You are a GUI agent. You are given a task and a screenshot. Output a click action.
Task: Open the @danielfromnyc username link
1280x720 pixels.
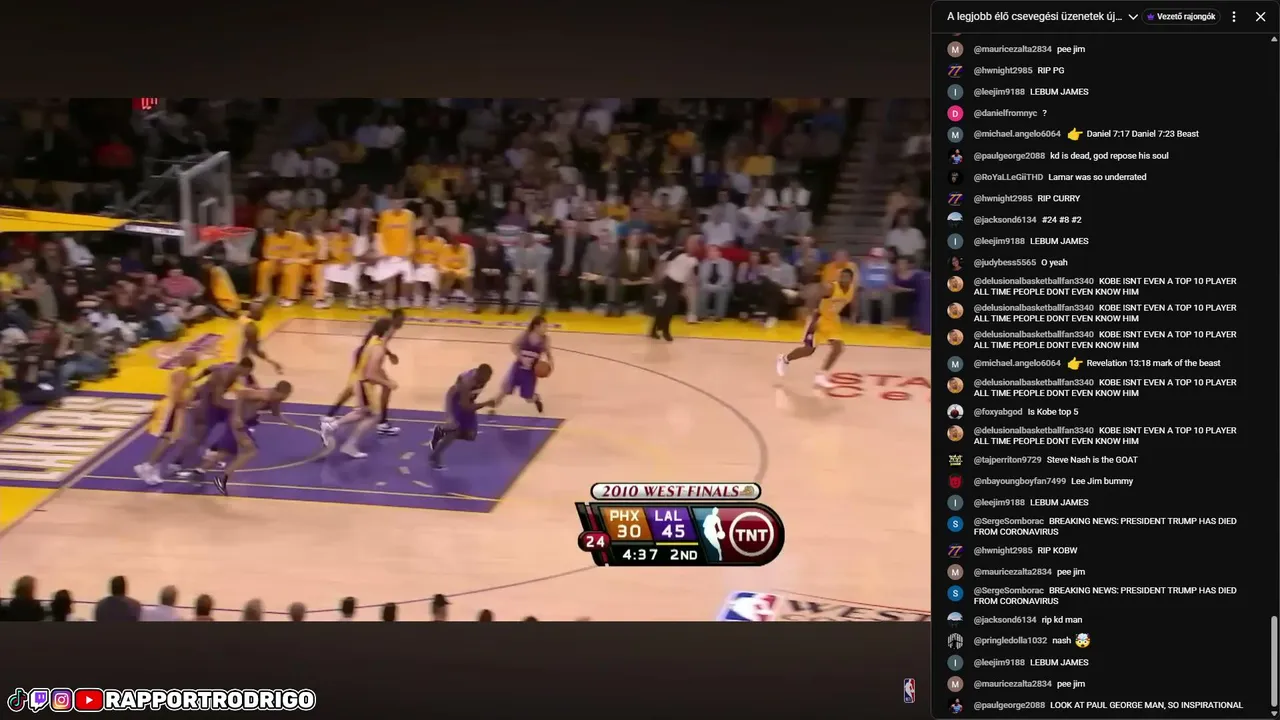click(1005, 113)
